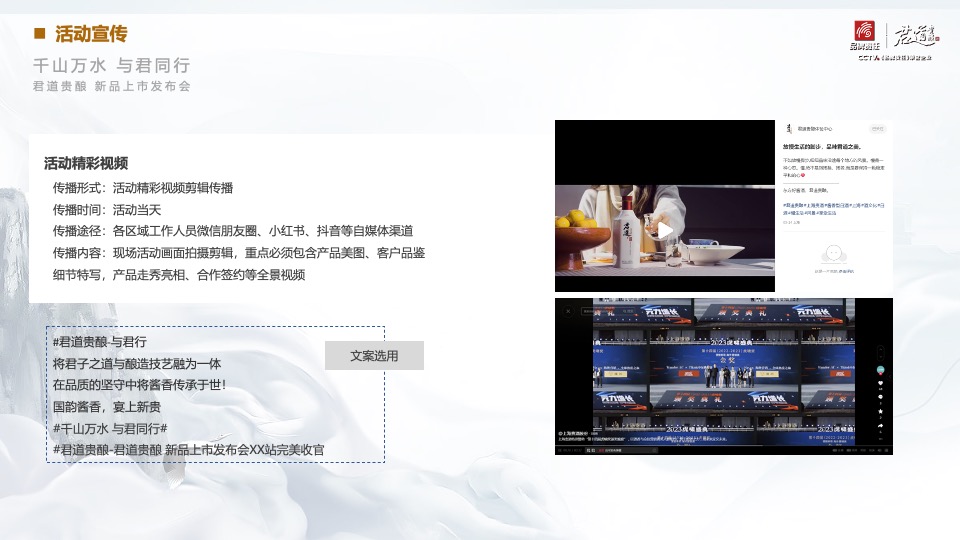The width and height of the screenshot is (960, 540).
Task: Click the 在品质的坚守中将酱香传承于世 line
Action: pos(139,385)
